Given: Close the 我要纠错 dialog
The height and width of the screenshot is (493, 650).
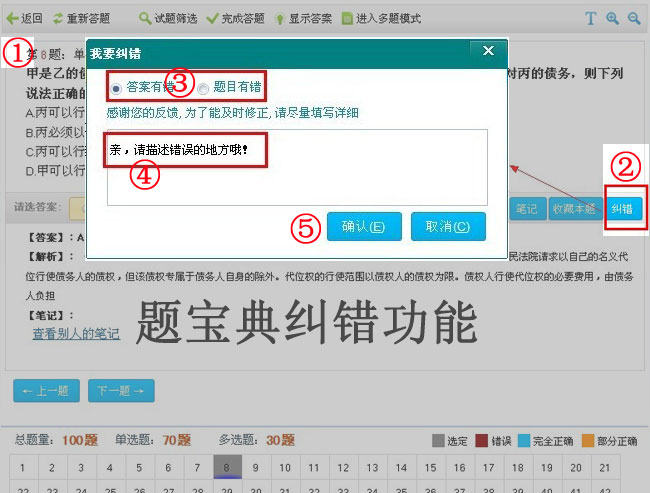Looking at the screenshot, I should [x=488, y=51].
